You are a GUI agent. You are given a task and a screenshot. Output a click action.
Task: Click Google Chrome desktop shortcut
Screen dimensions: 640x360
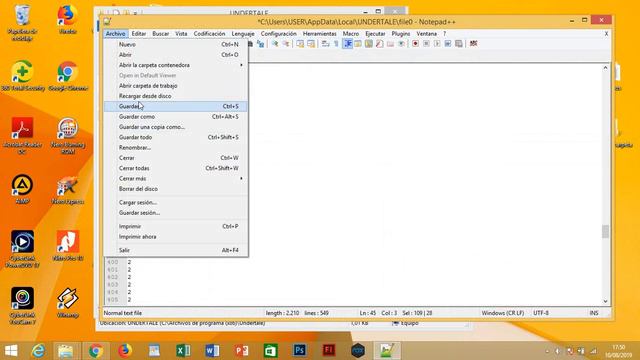tap(68, 76)
